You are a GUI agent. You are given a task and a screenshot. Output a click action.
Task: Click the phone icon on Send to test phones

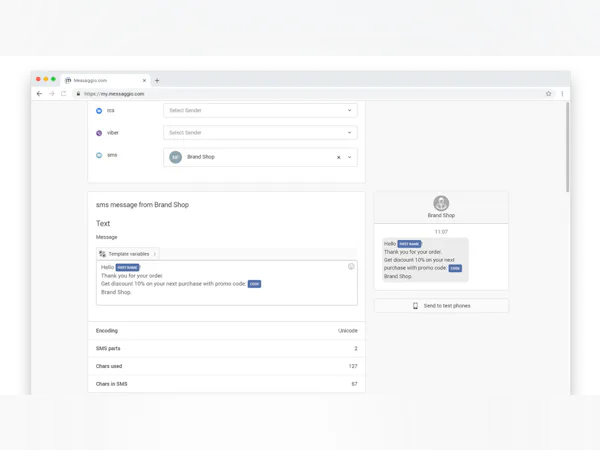(x=415, y=306)
